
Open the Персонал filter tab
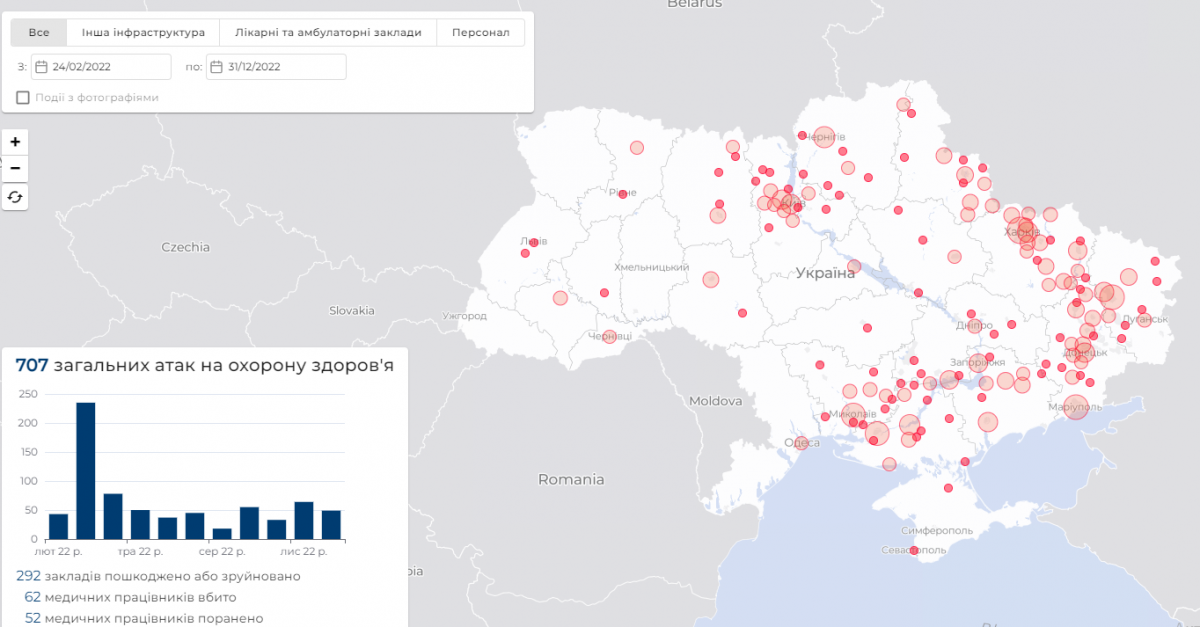click(481, 32)
